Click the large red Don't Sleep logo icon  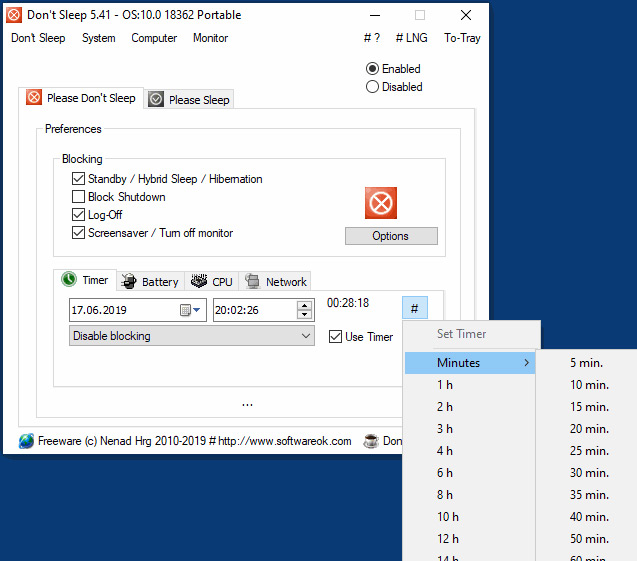point(381,203)
